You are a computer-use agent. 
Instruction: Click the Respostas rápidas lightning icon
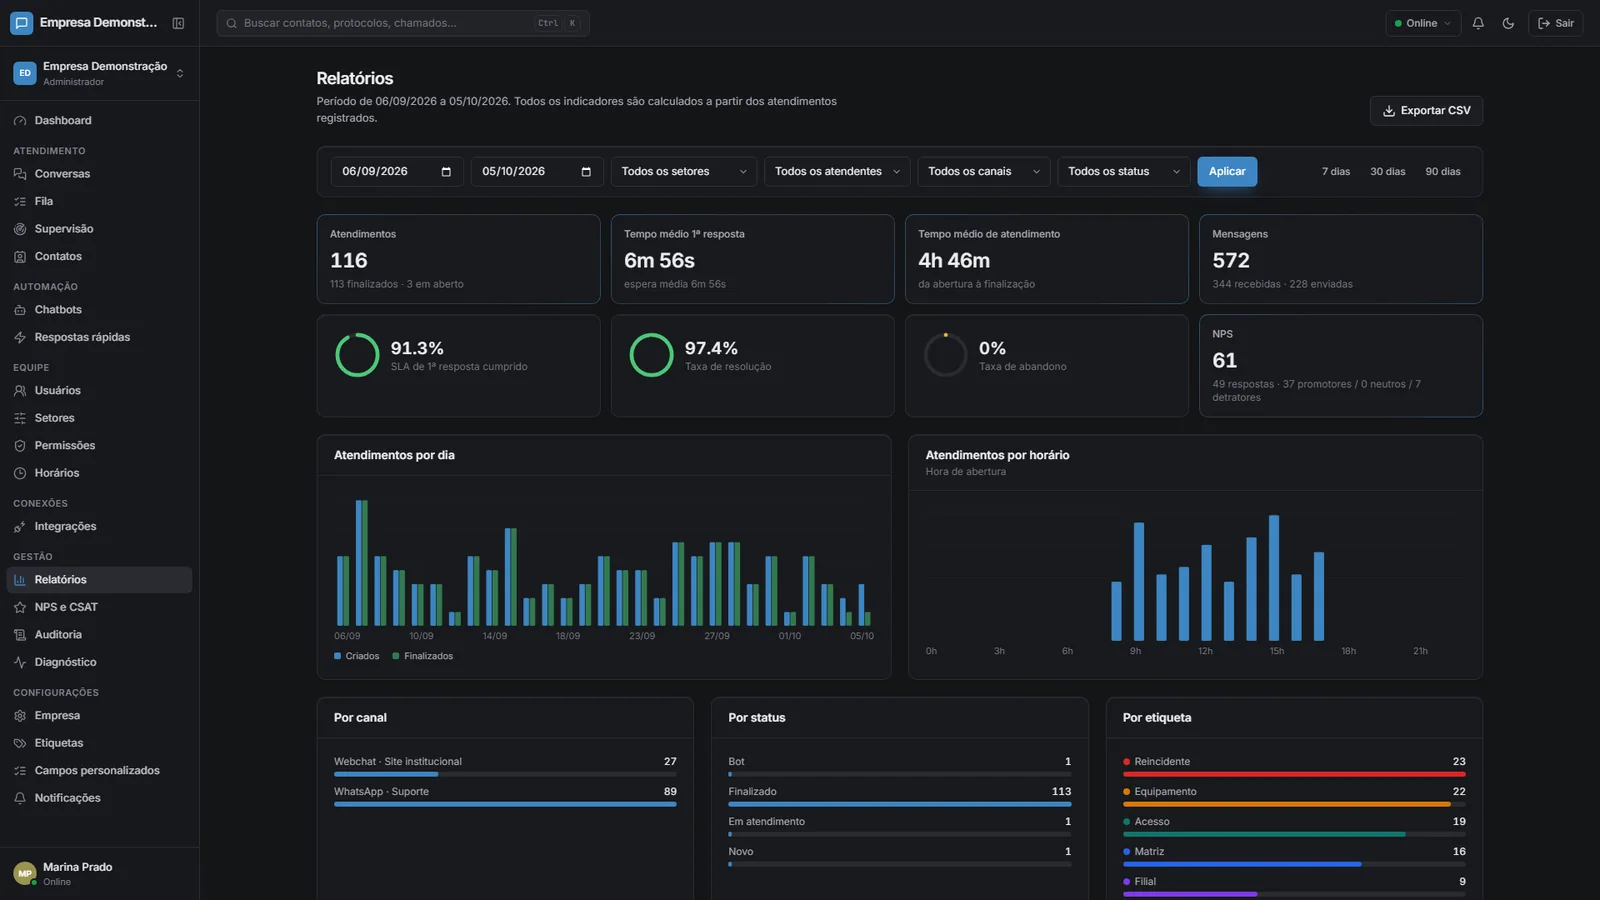point(20,338)
